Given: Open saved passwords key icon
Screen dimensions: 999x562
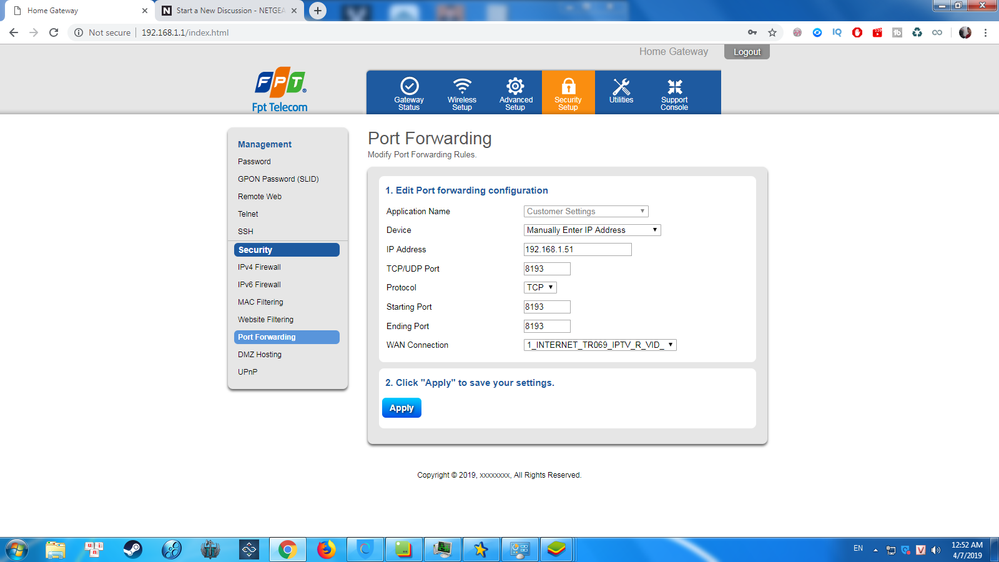Looking at the screenshot, I should (752, 32).
